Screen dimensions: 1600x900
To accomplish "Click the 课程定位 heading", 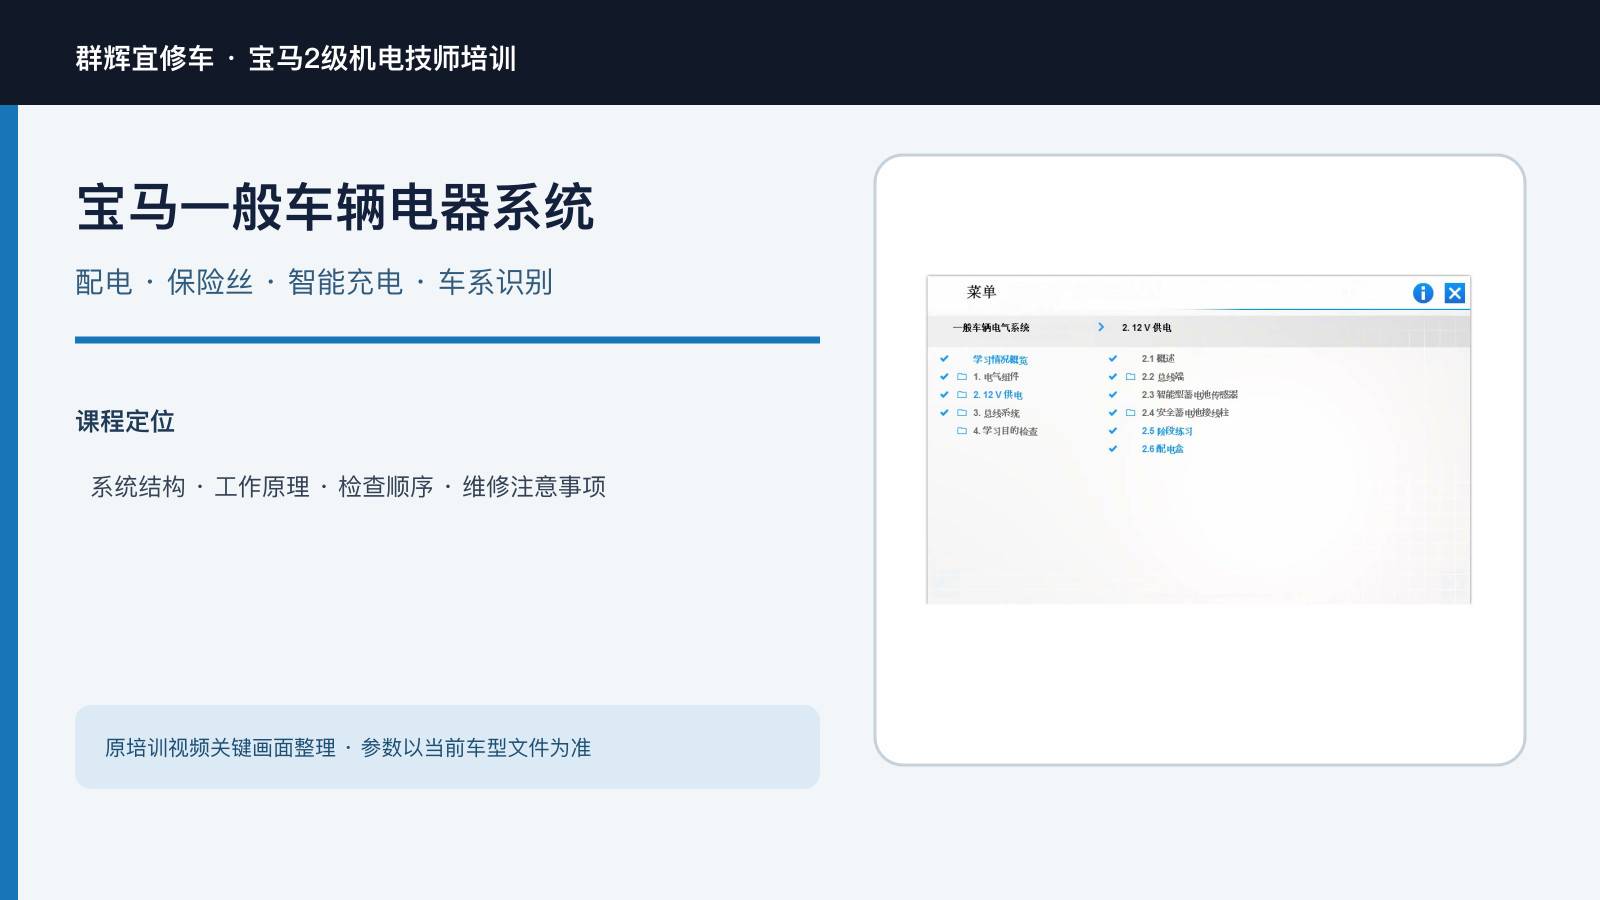I will [125, 421].
